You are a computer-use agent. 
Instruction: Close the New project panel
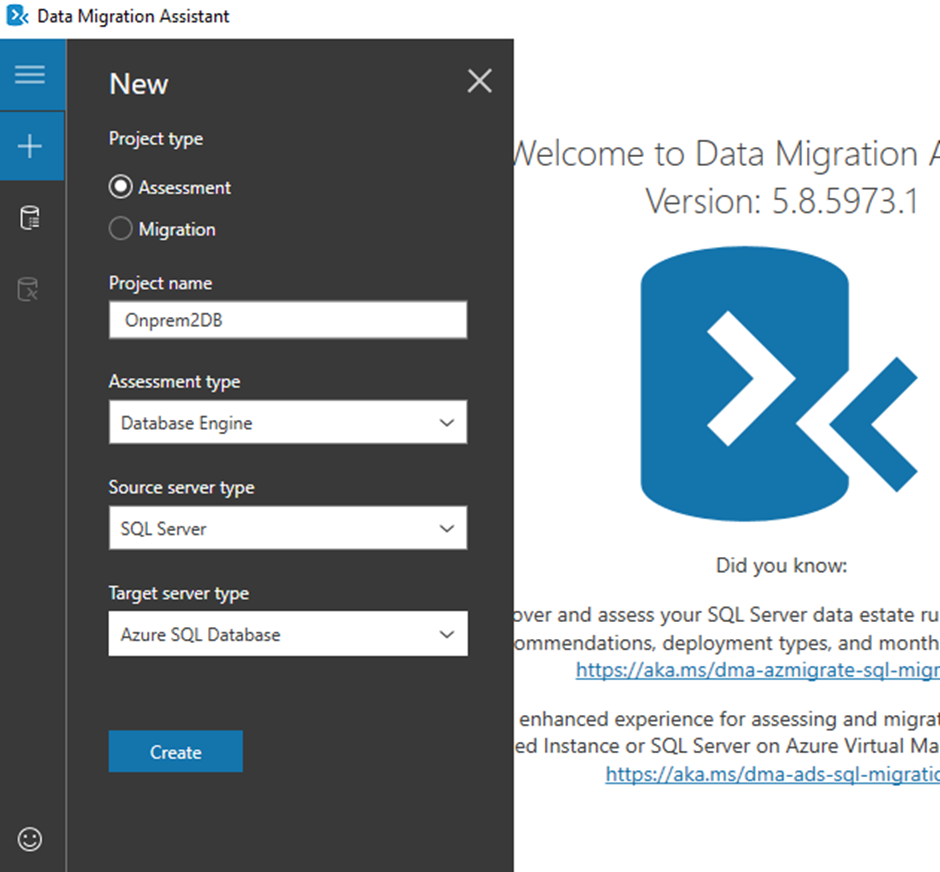click(480, 80)
